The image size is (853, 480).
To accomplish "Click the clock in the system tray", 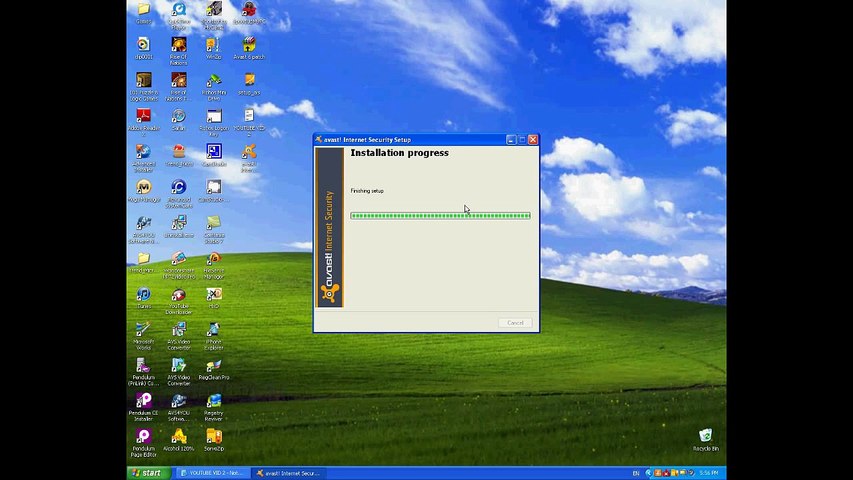I will pyautogui.click(x=709, y=473).
